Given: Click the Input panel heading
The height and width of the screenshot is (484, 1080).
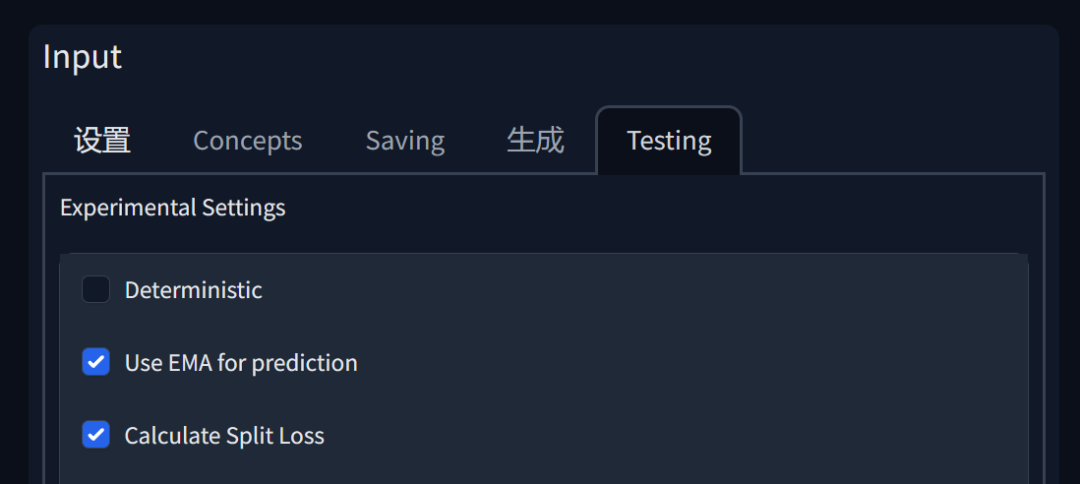Looking at the screenshot, I should click(82, 57).
